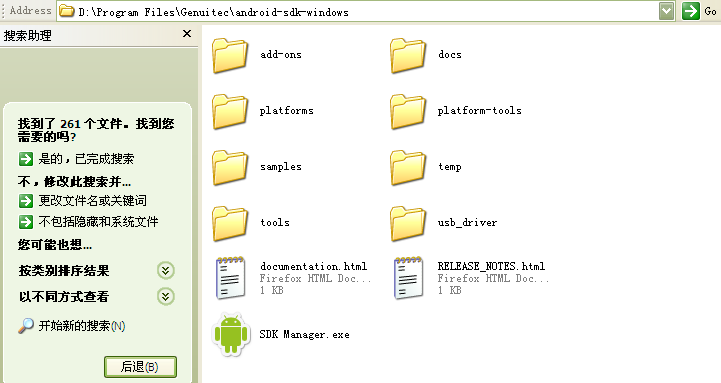Screen dimensions: 721x383
Task: Select the temp folder name
Action: tap(450, 167)
